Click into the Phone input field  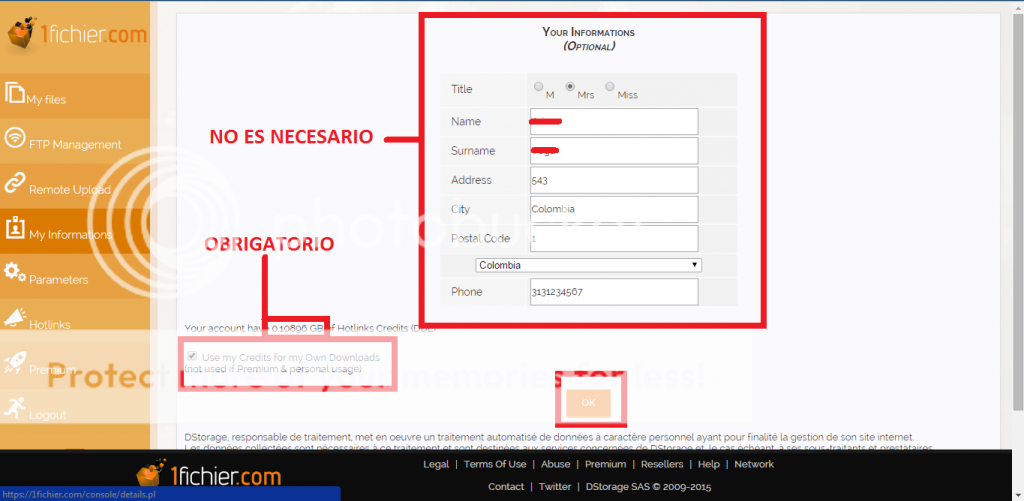pyautogui.click(x=613, y=292)
